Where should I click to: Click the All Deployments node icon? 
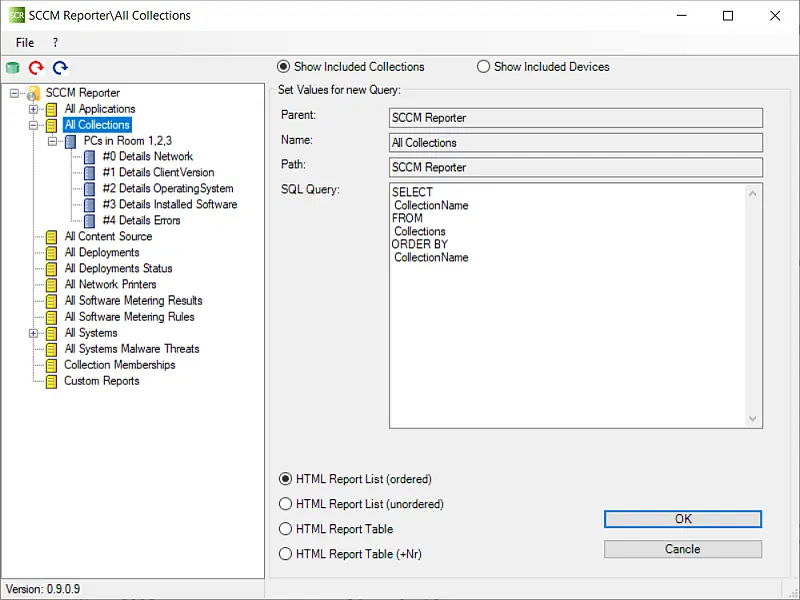52,253
